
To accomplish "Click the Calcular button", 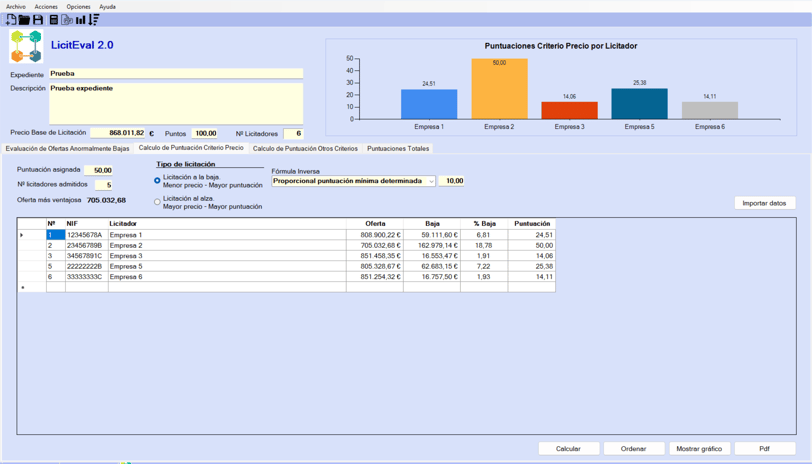I will click(569, 448).
